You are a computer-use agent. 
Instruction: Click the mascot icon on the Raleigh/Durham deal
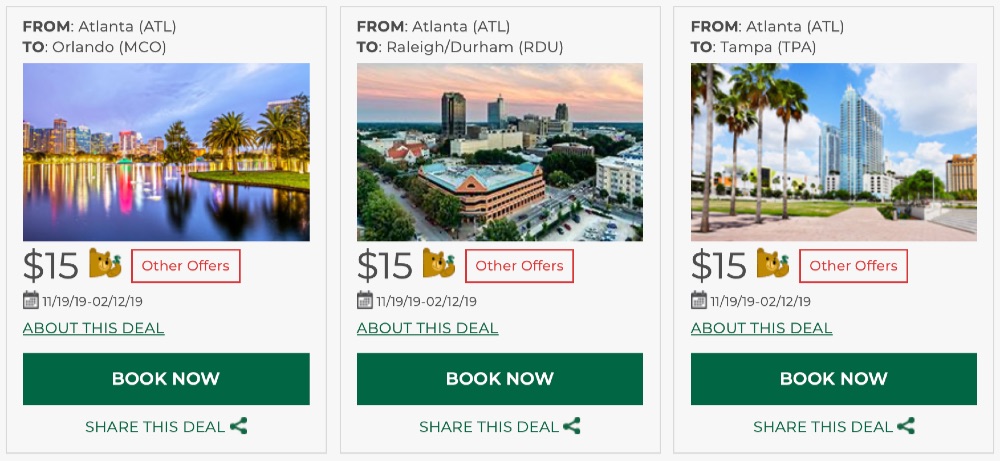coord(439,264)
